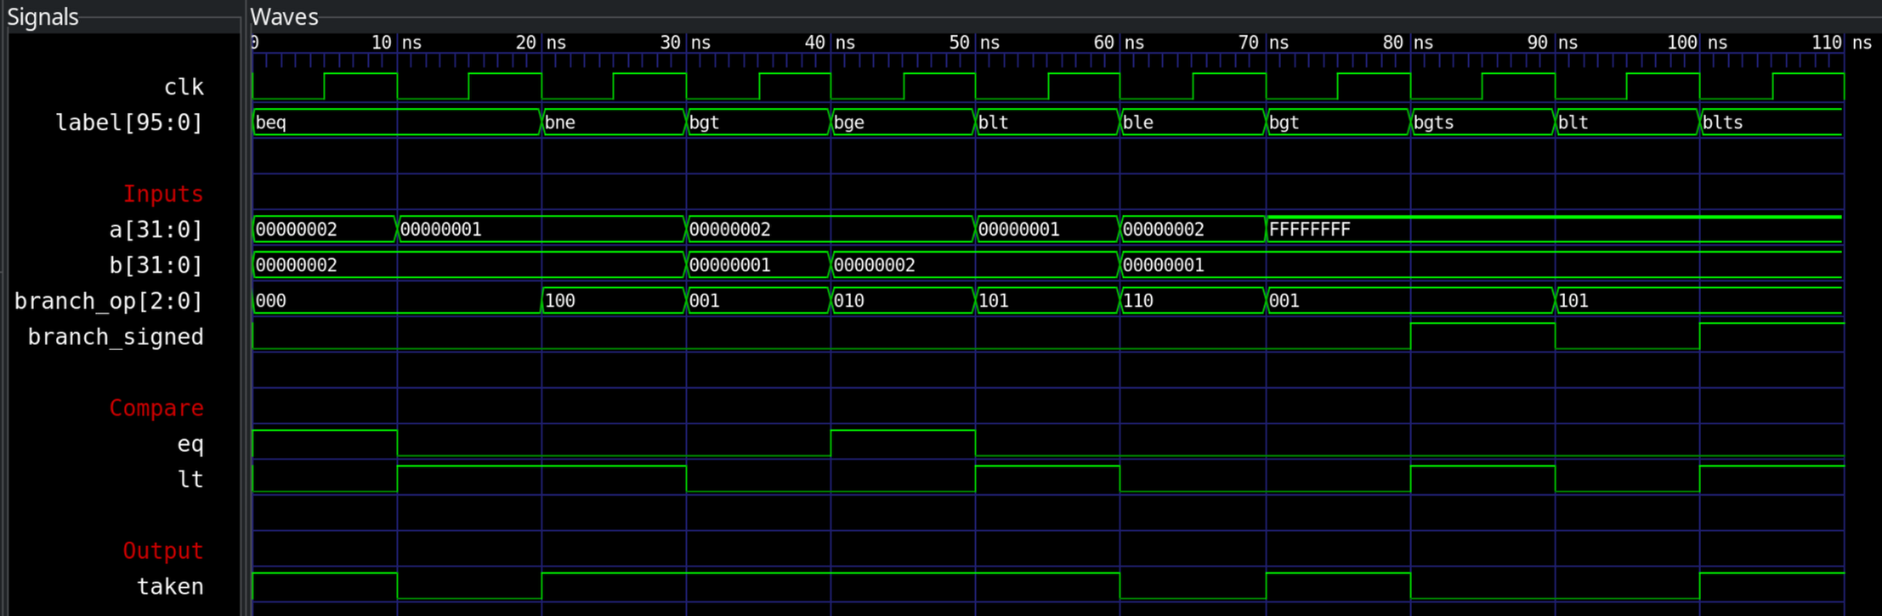Click the red Inputs group comment

pyautogui.click(x=163, y=194)
